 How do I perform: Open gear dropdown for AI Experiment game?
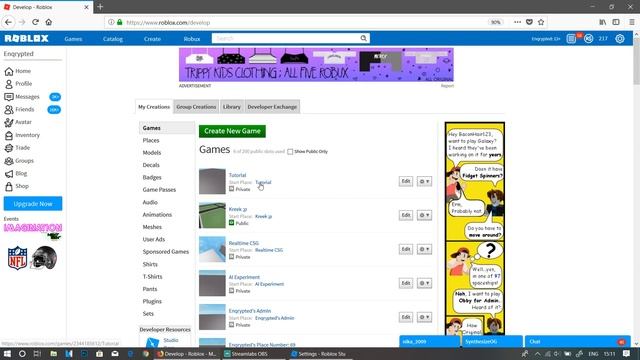pyautogui.click(x=424, y=283)
